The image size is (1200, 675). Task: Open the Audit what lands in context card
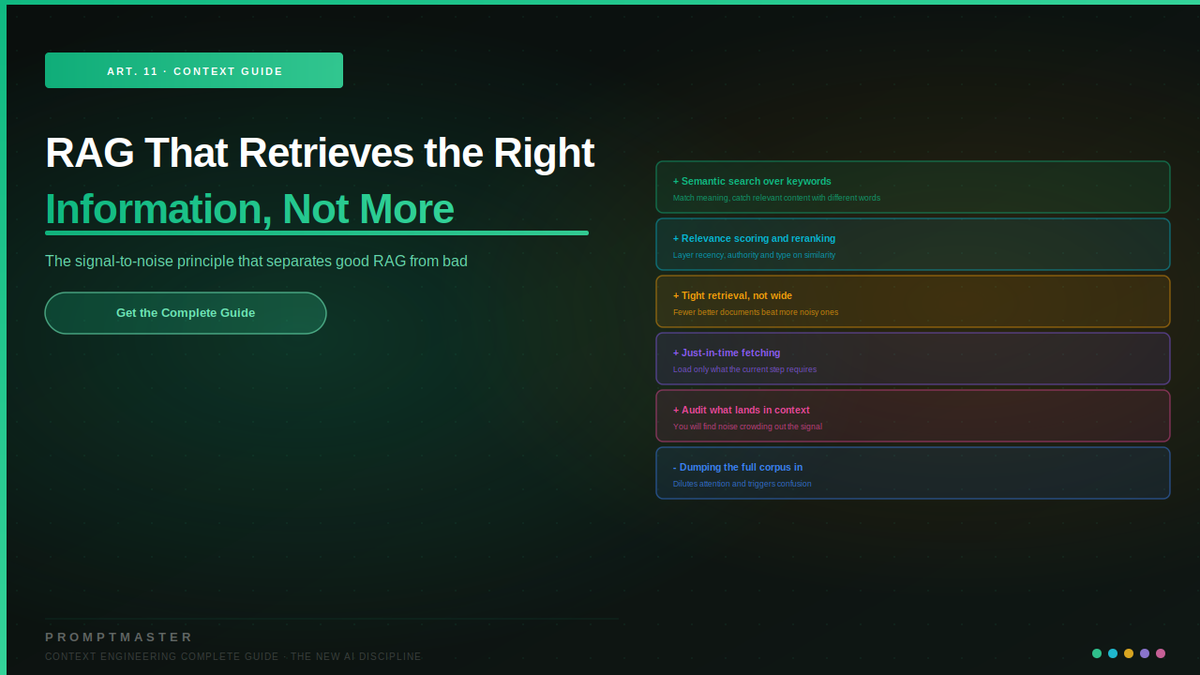913,415
